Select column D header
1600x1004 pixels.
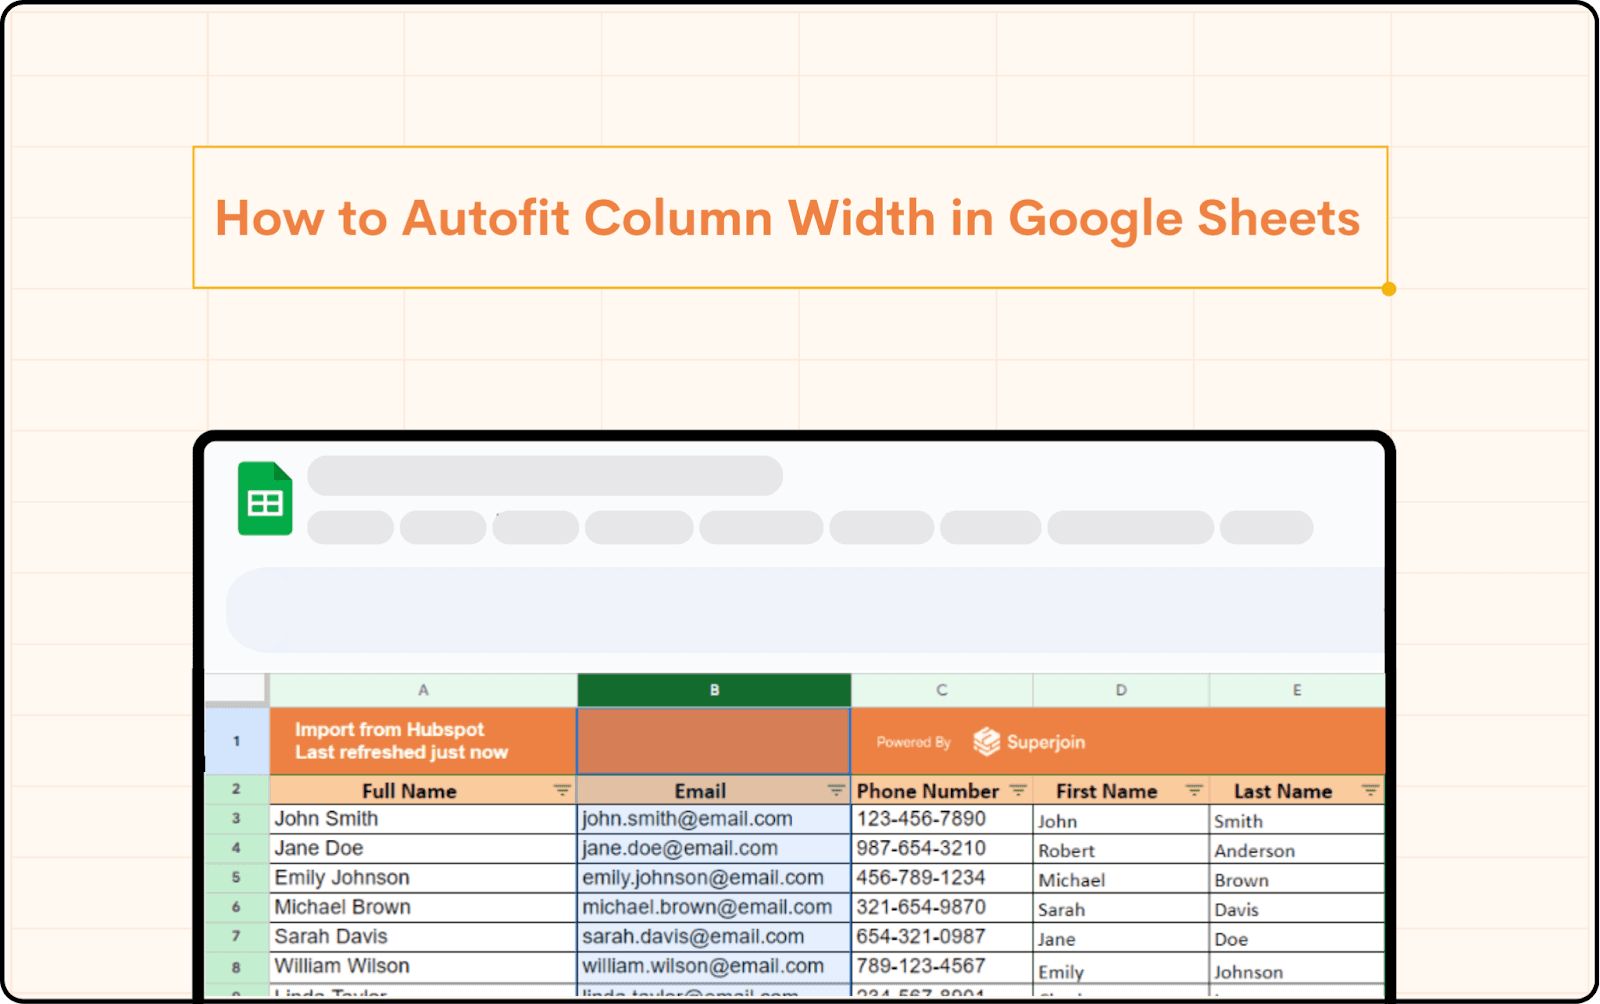coord(1121,690)
